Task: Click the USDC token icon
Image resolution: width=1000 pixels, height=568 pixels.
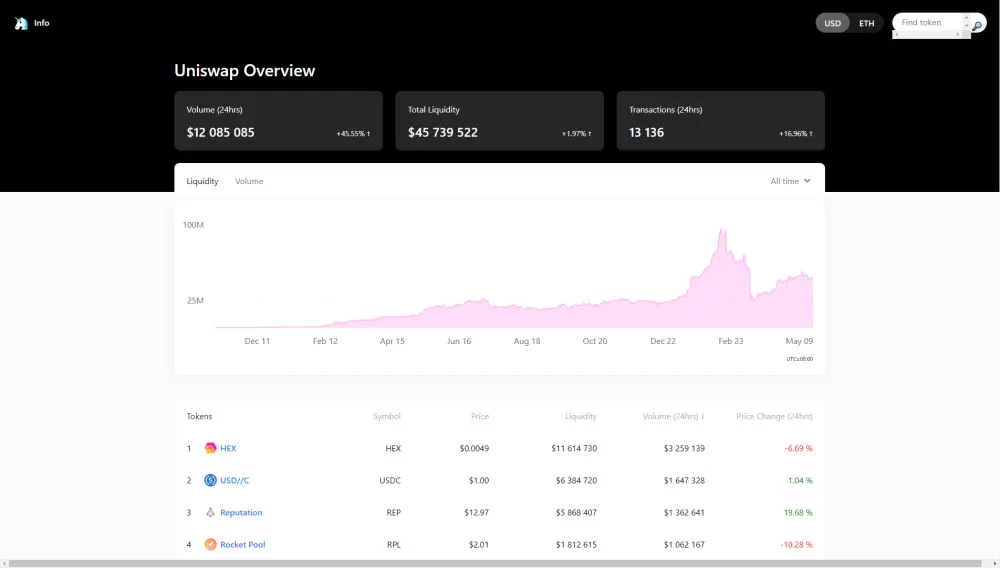Action: click(x=210, y=480)
